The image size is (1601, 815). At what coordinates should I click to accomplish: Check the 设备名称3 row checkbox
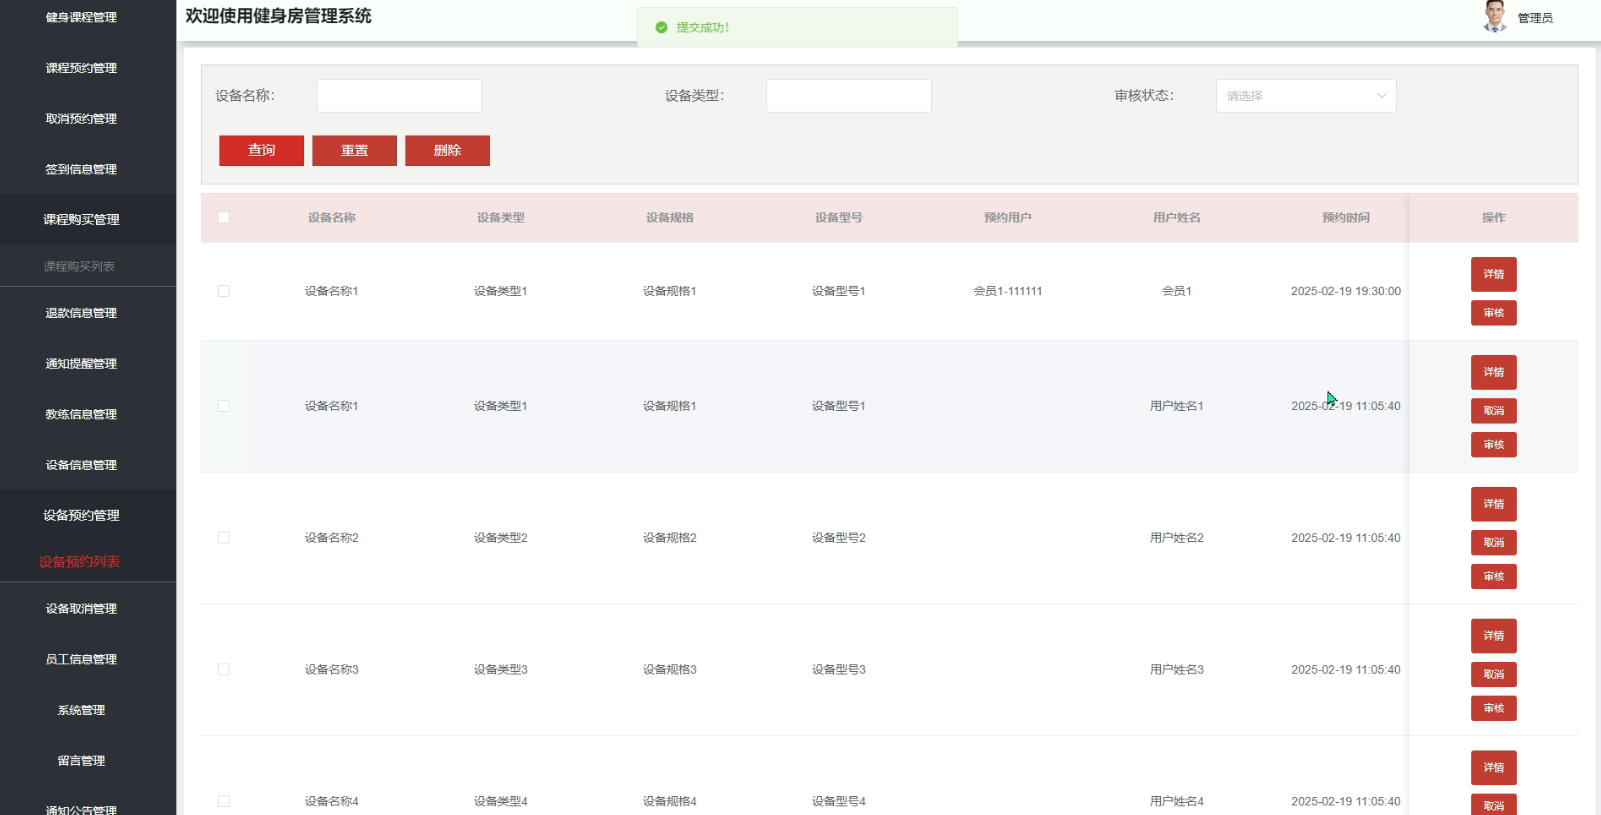224,670
